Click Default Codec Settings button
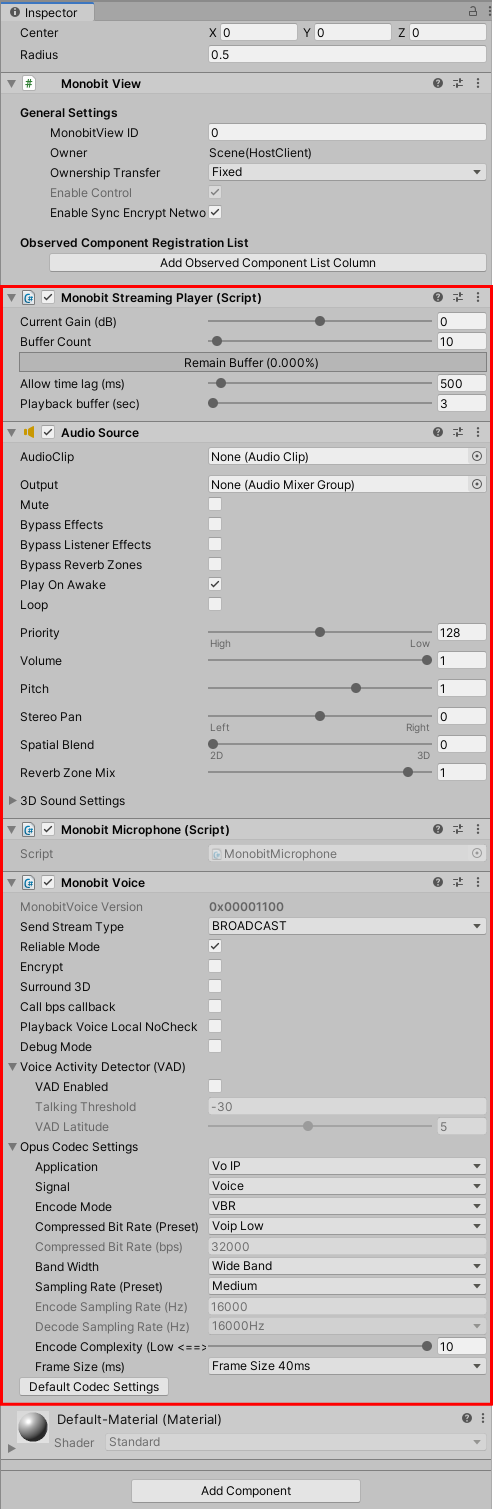This screenshot has width=493, height=1509. click(x=94, y=1387)
